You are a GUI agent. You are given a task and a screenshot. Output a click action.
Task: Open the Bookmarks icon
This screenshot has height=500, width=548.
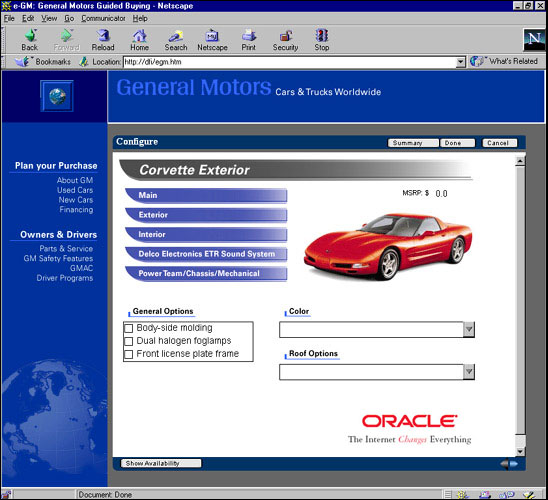23,61
